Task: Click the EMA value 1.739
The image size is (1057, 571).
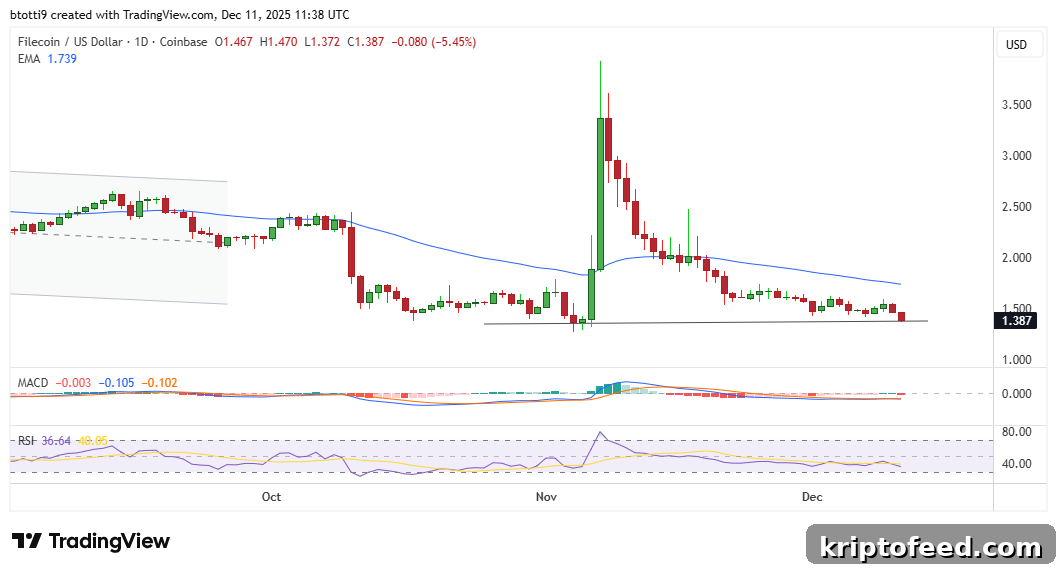Action: click(62, 59)
